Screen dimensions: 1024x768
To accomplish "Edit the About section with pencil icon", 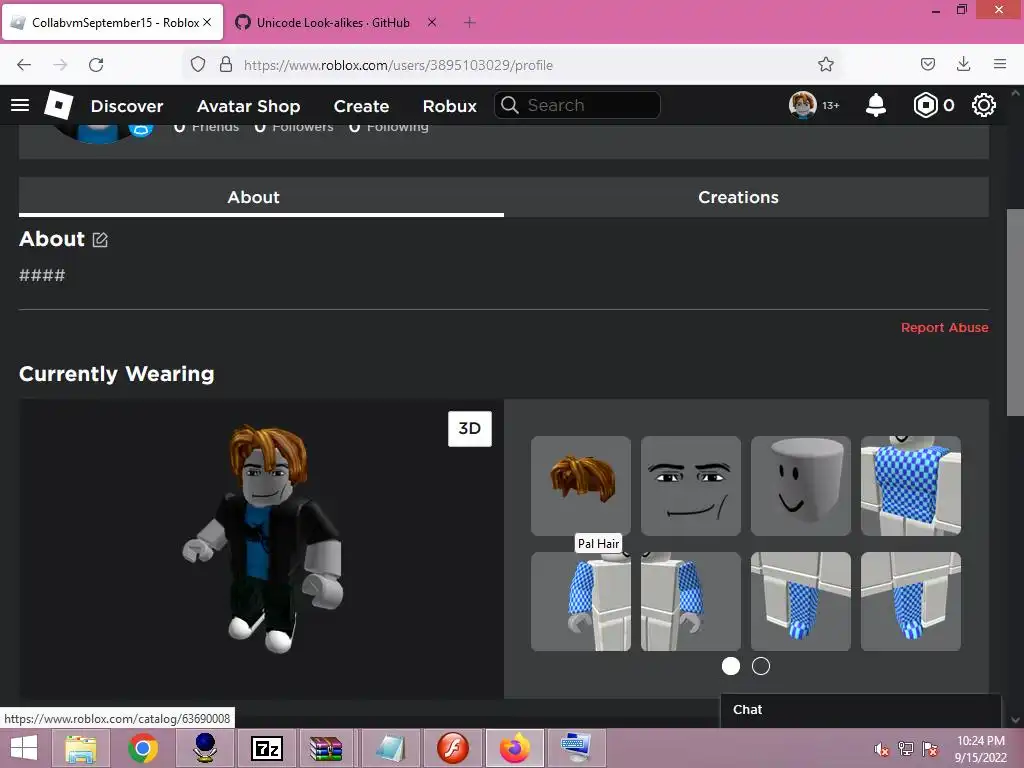I will pyautogui.click(x=100, y=240).
